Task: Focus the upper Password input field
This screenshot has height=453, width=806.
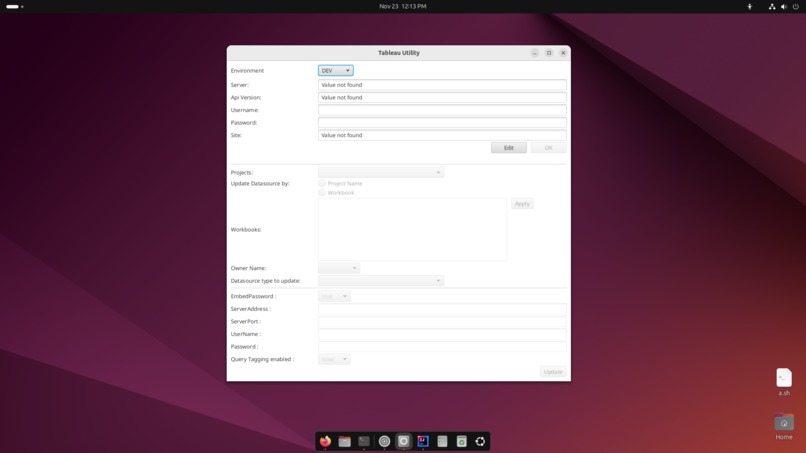Action: click(442, 122)
